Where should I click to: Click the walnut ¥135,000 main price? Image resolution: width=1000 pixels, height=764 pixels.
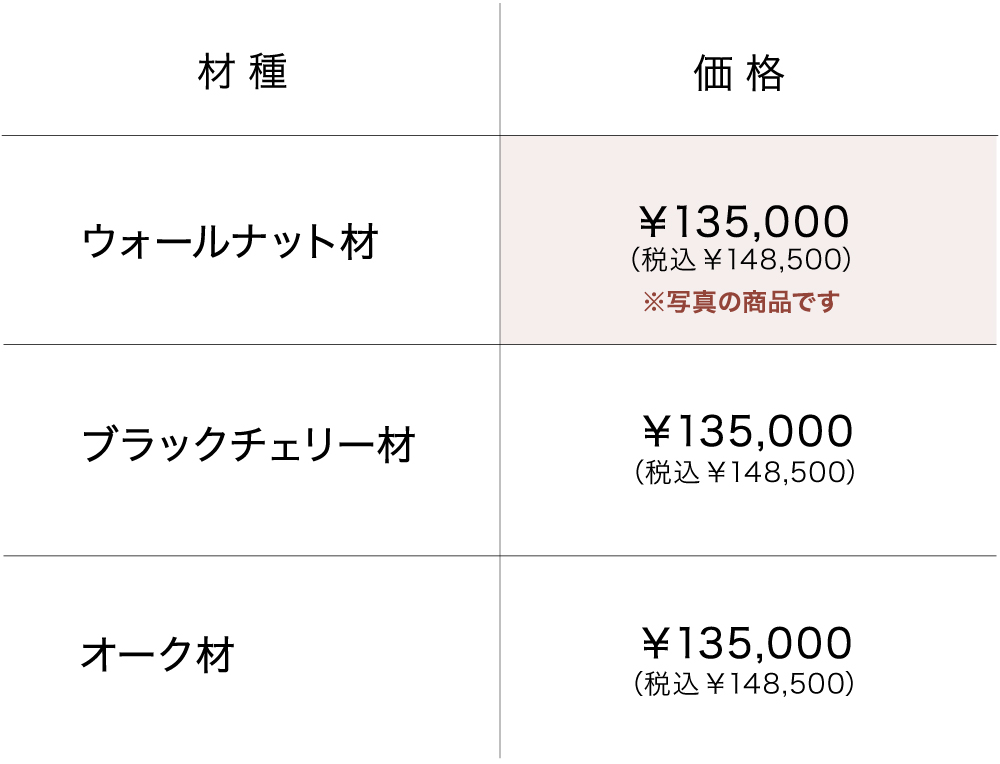[745, 221]
